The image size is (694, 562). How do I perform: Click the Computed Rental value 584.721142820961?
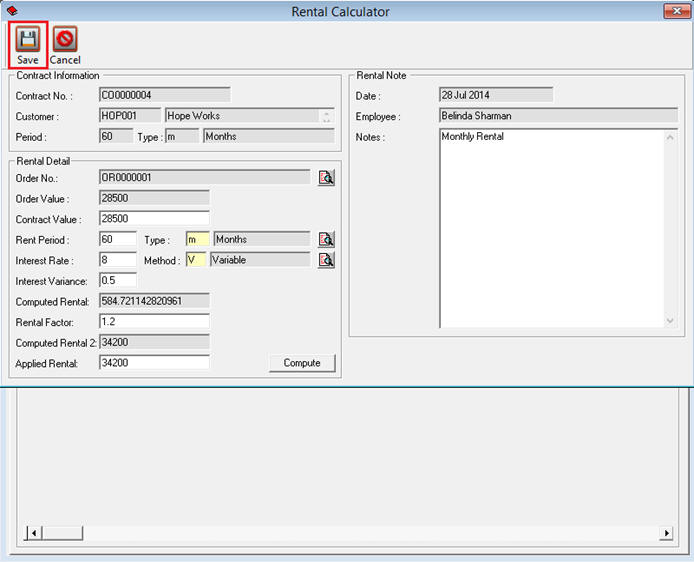[x=154, y=301]
